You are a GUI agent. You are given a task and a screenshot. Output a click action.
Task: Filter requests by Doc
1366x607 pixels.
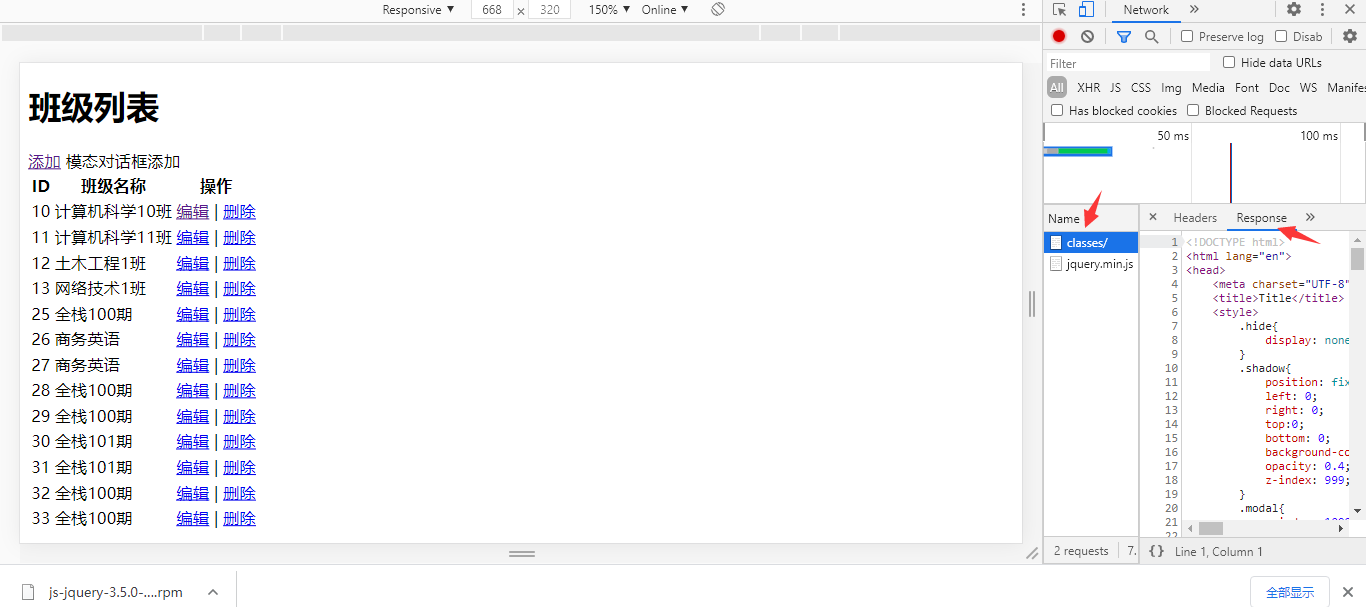click(x=1279, y=87)
